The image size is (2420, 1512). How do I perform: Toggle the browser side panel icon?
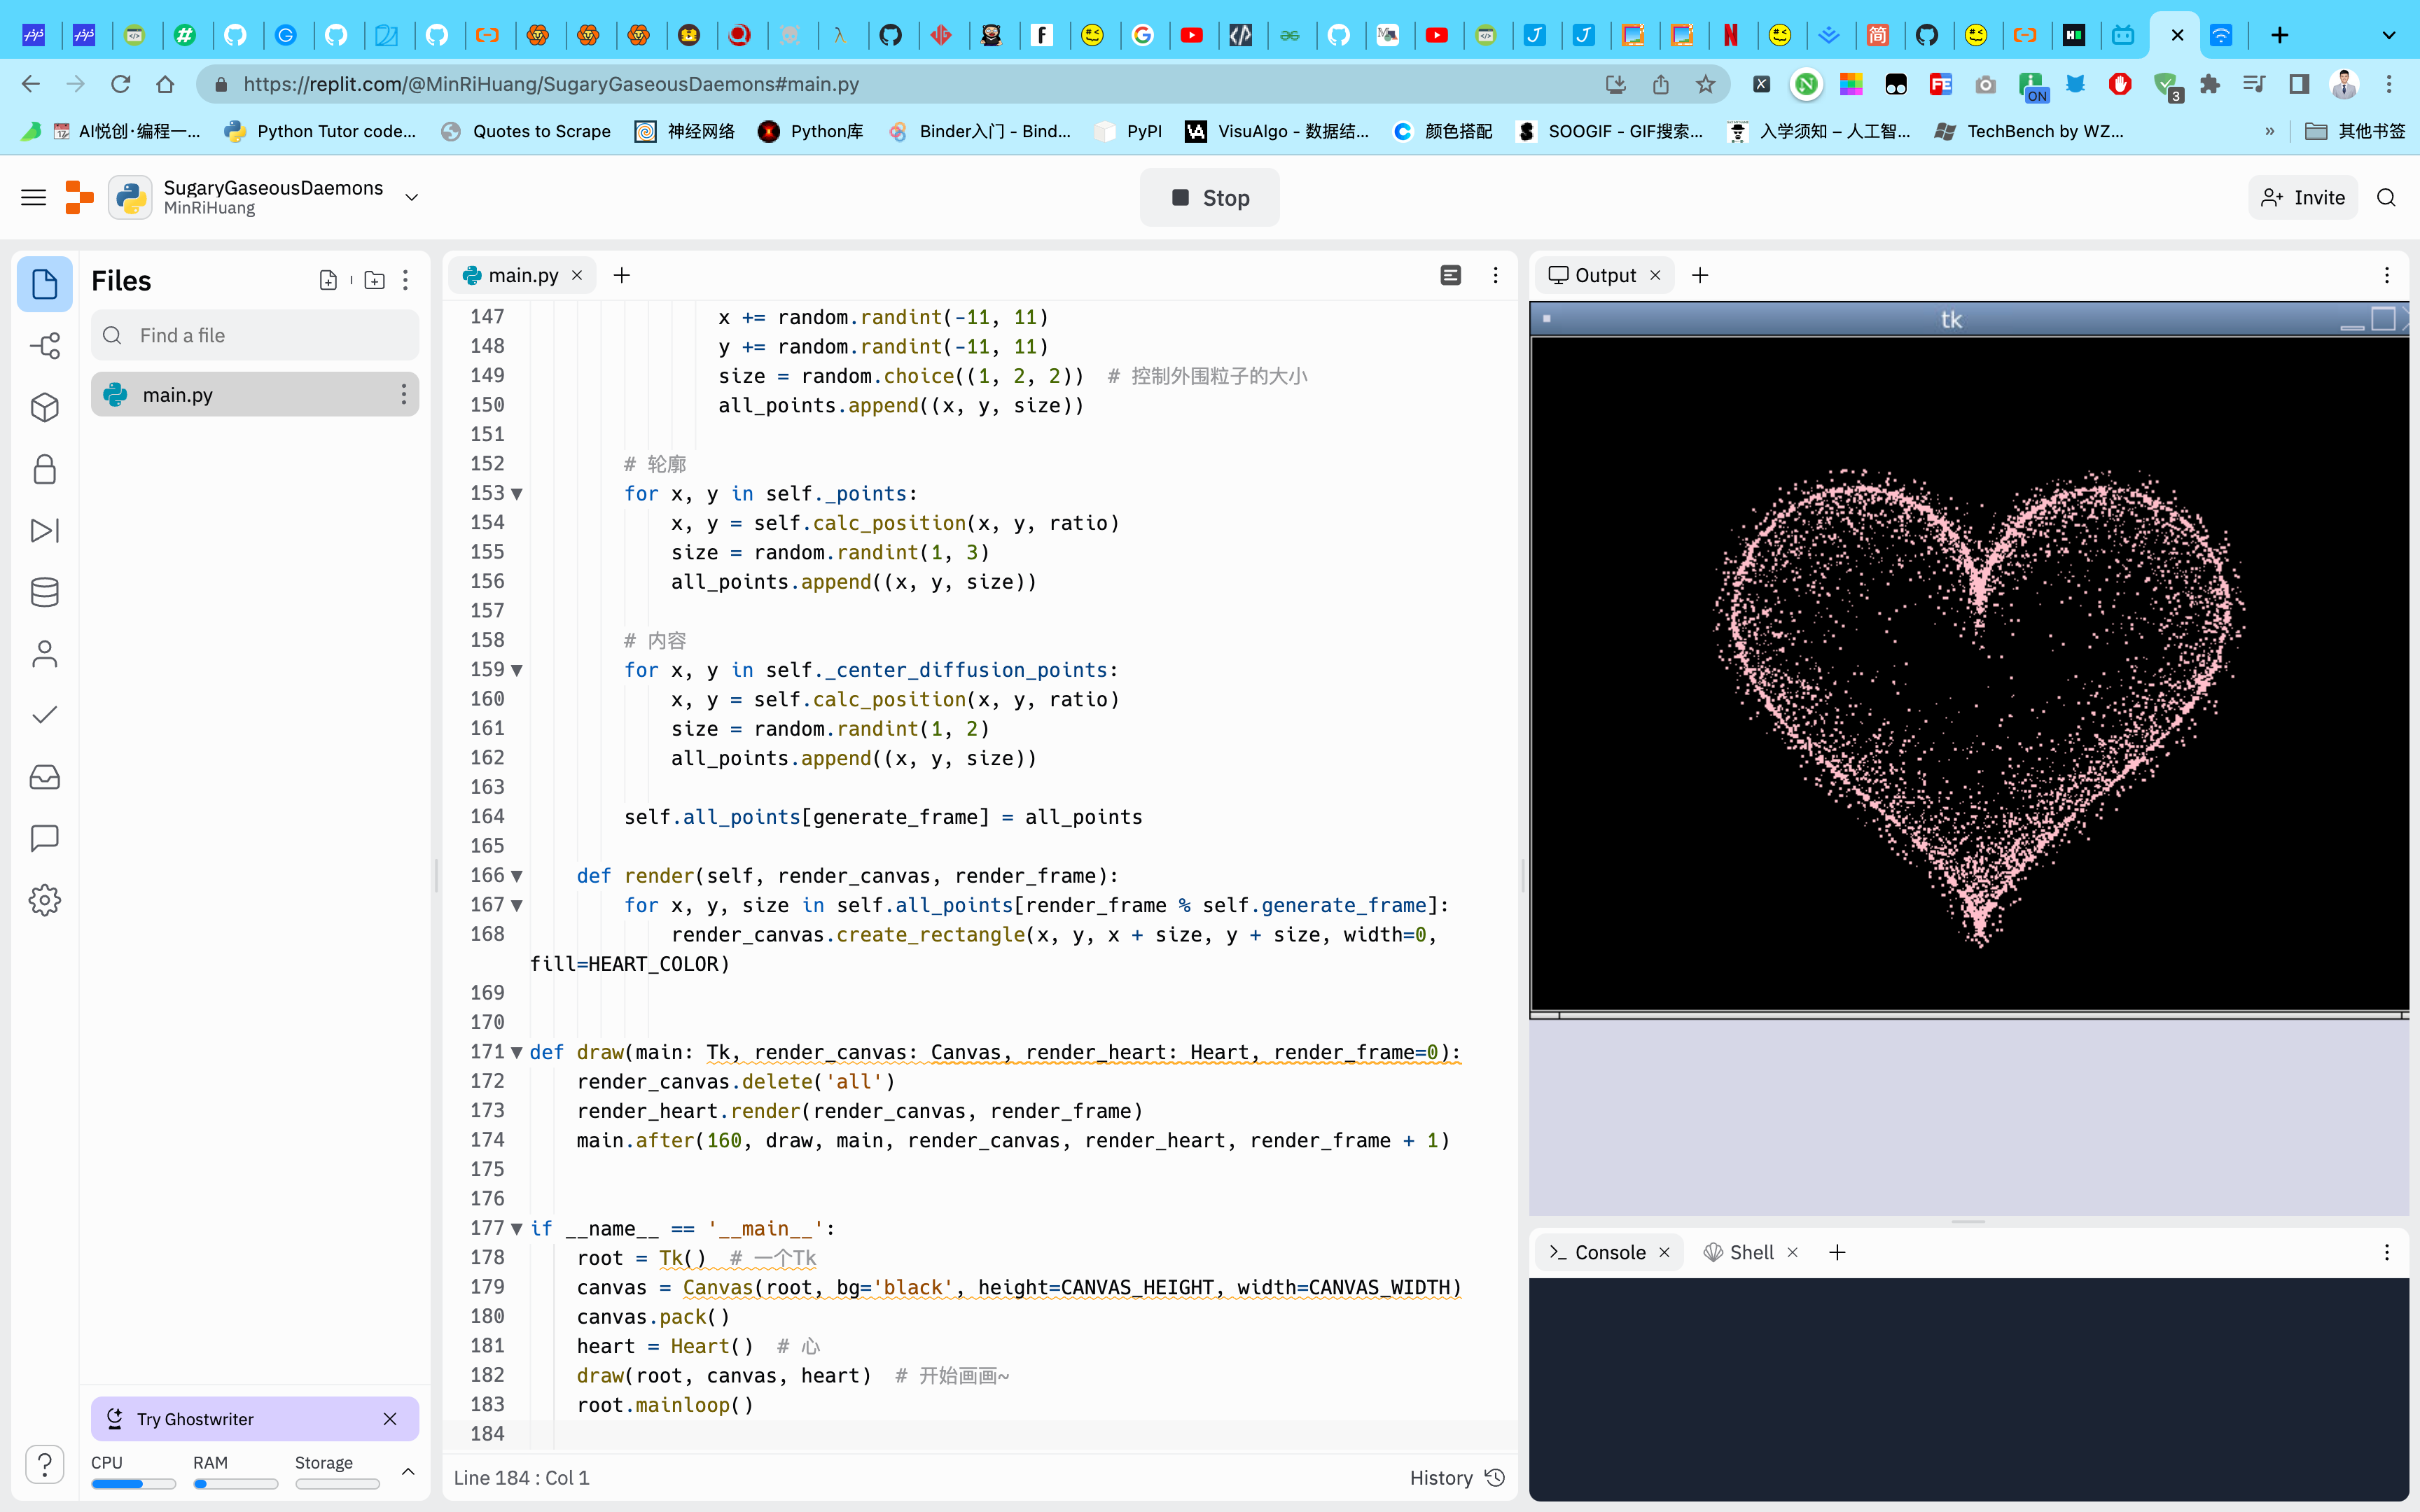click(x=2298, y=84)
